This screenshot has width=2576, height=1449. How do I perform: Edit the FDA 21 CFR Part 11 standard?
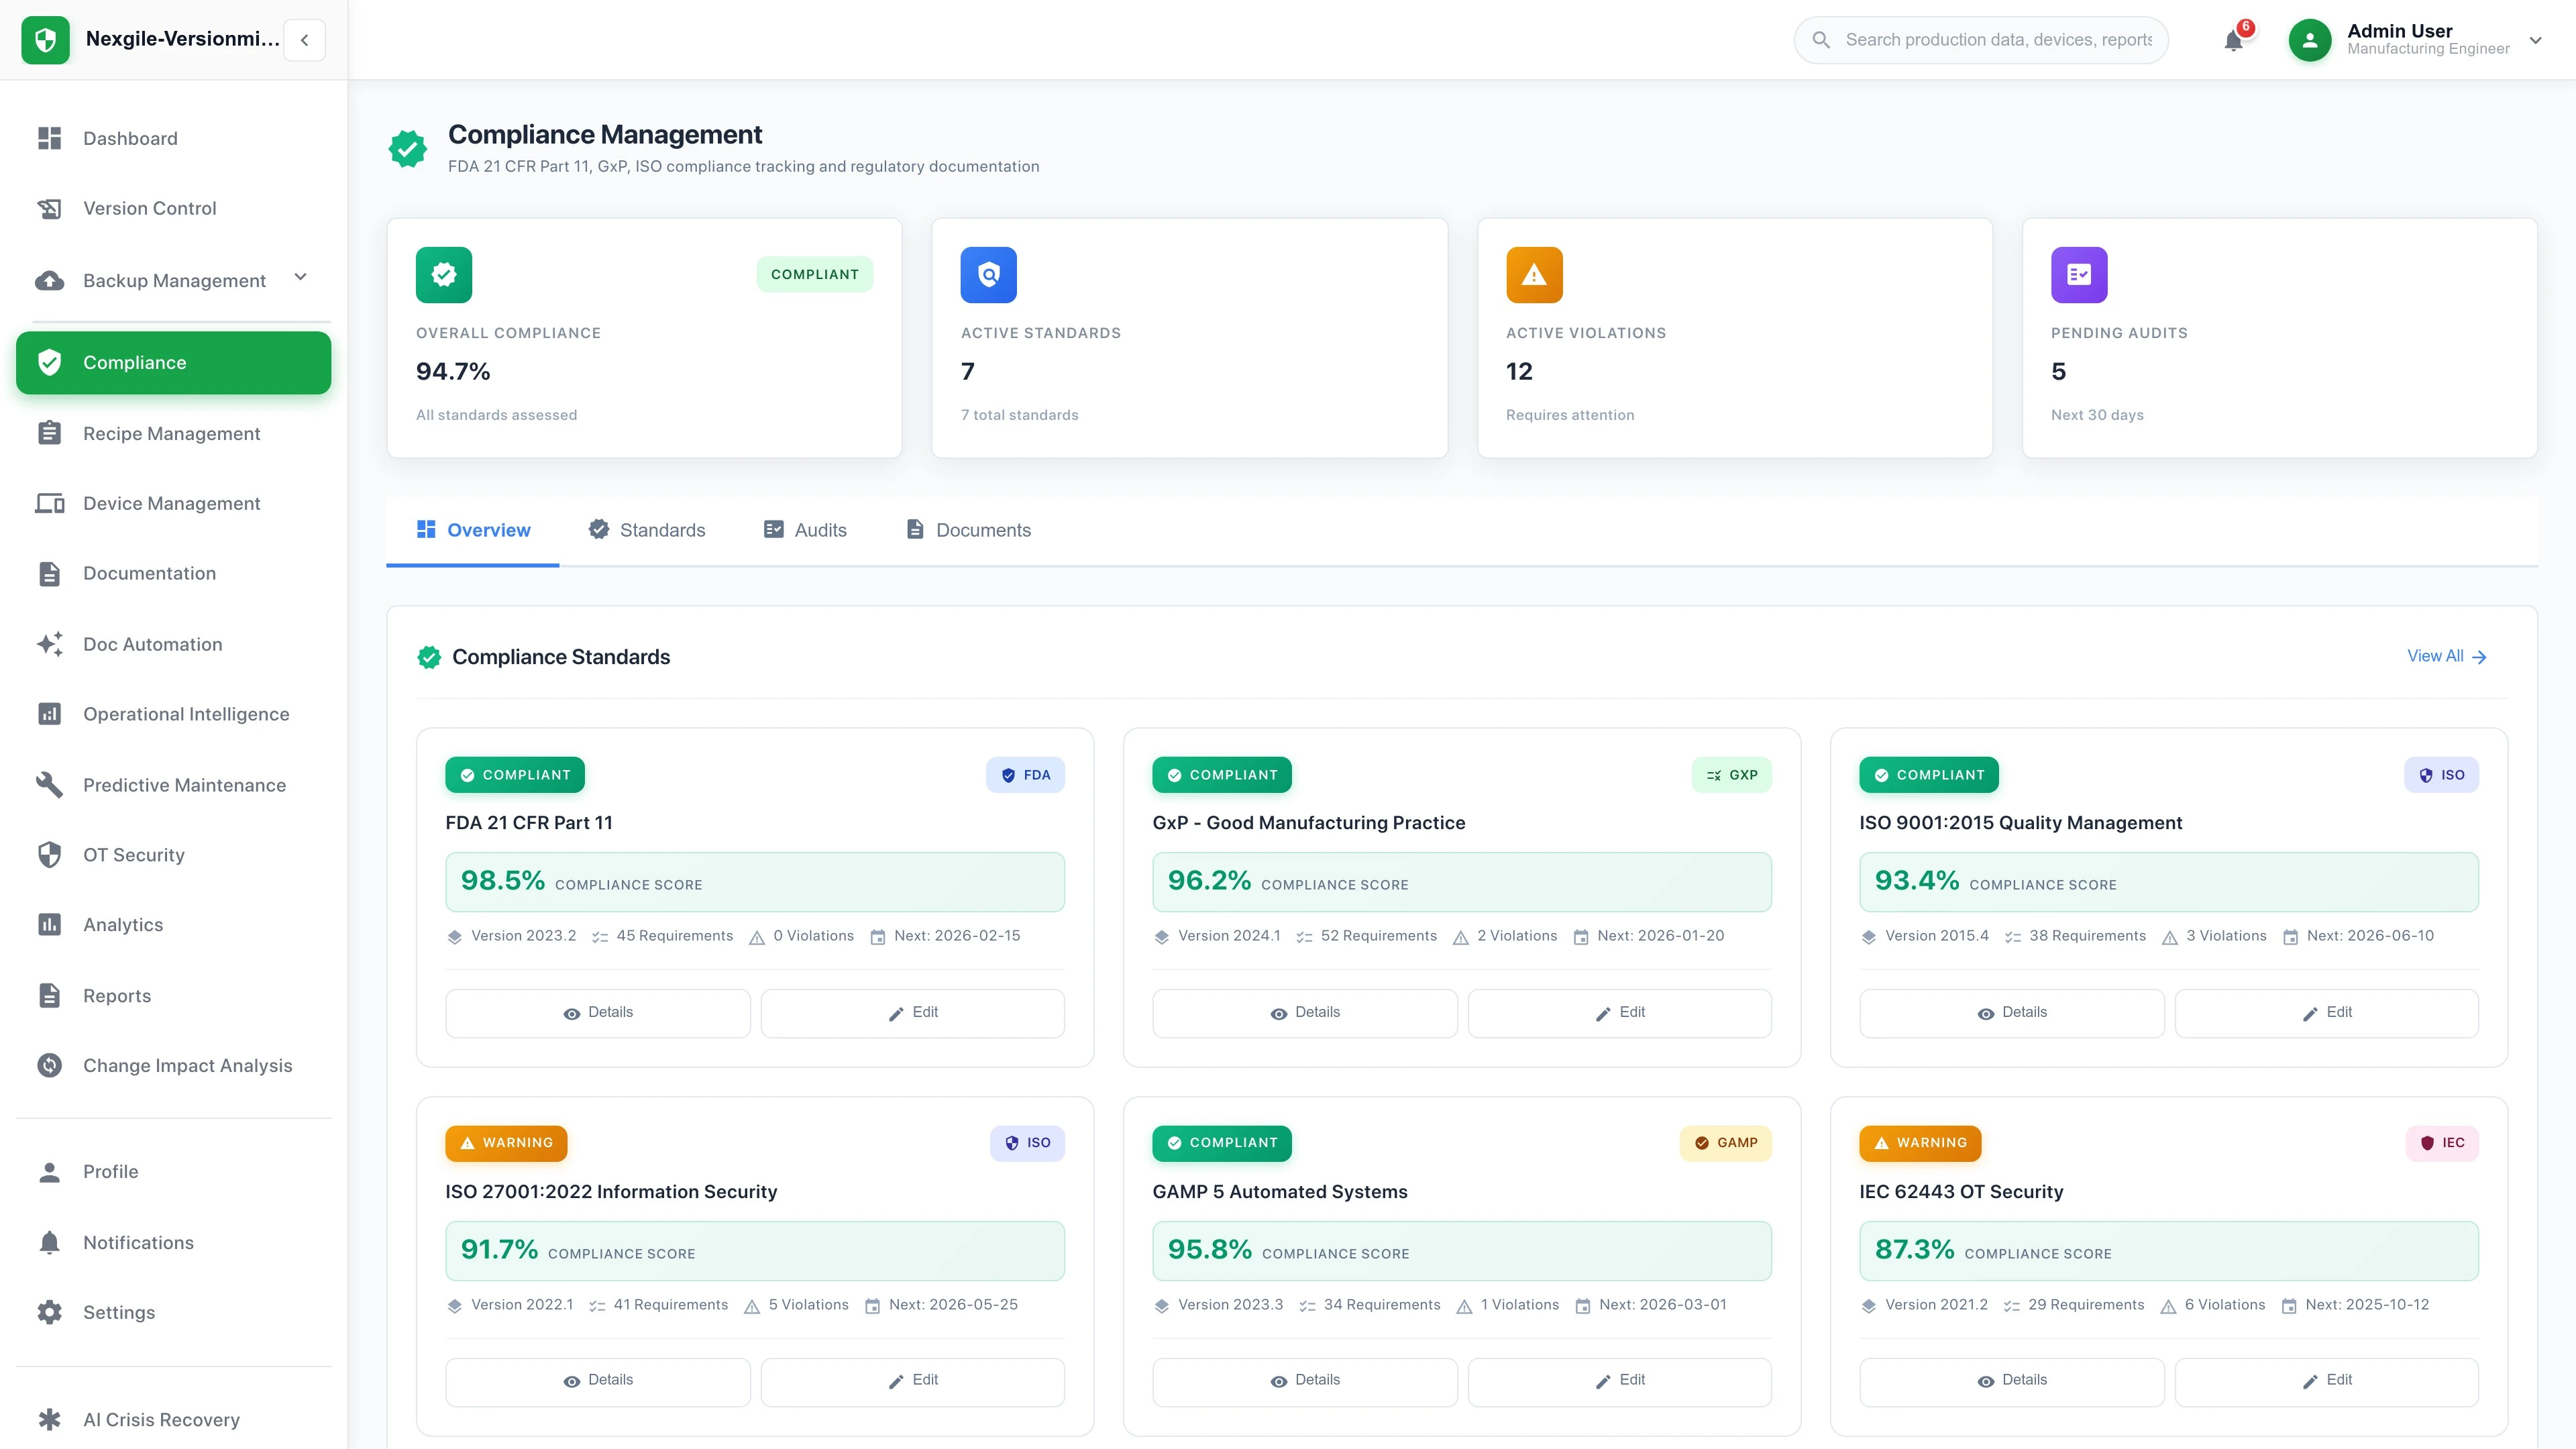pos(912,1012)
